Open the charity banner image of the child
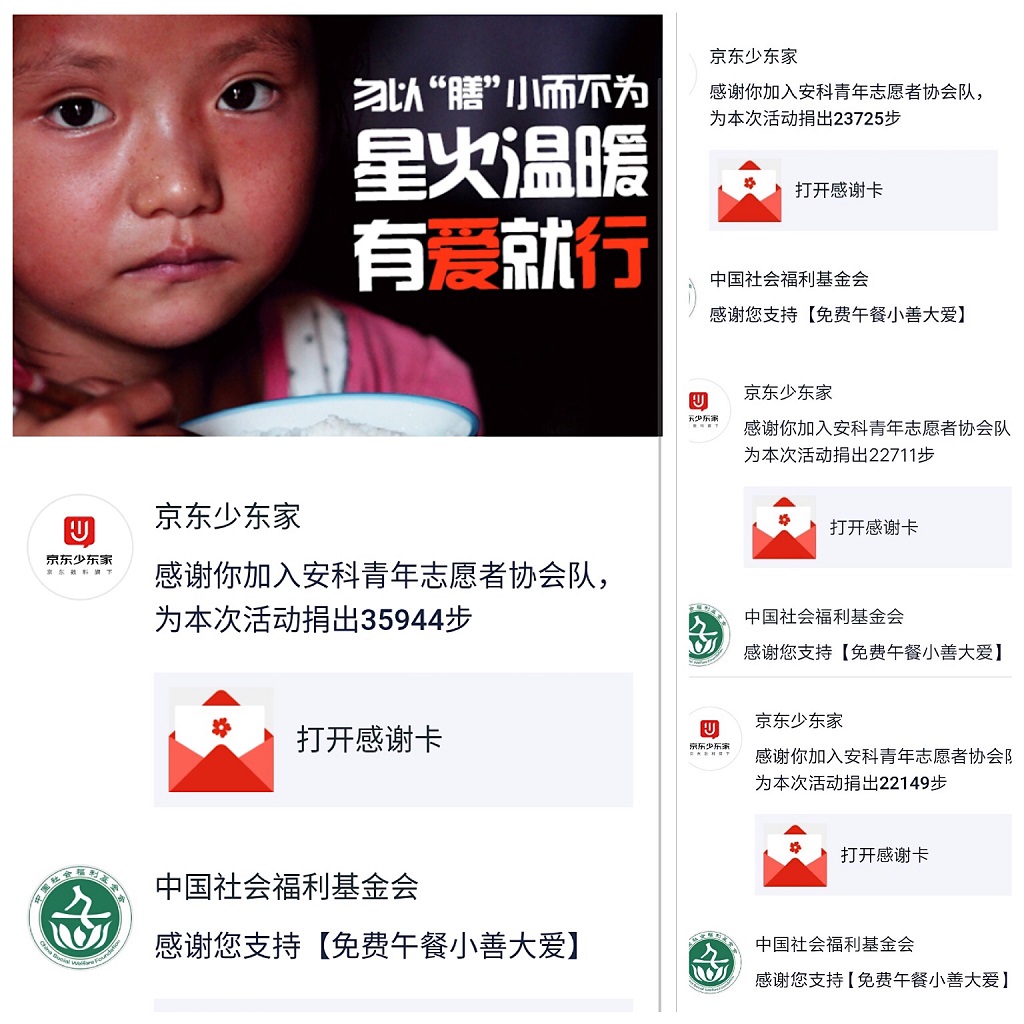1024x1024 pixels. [x=338, y=225]
